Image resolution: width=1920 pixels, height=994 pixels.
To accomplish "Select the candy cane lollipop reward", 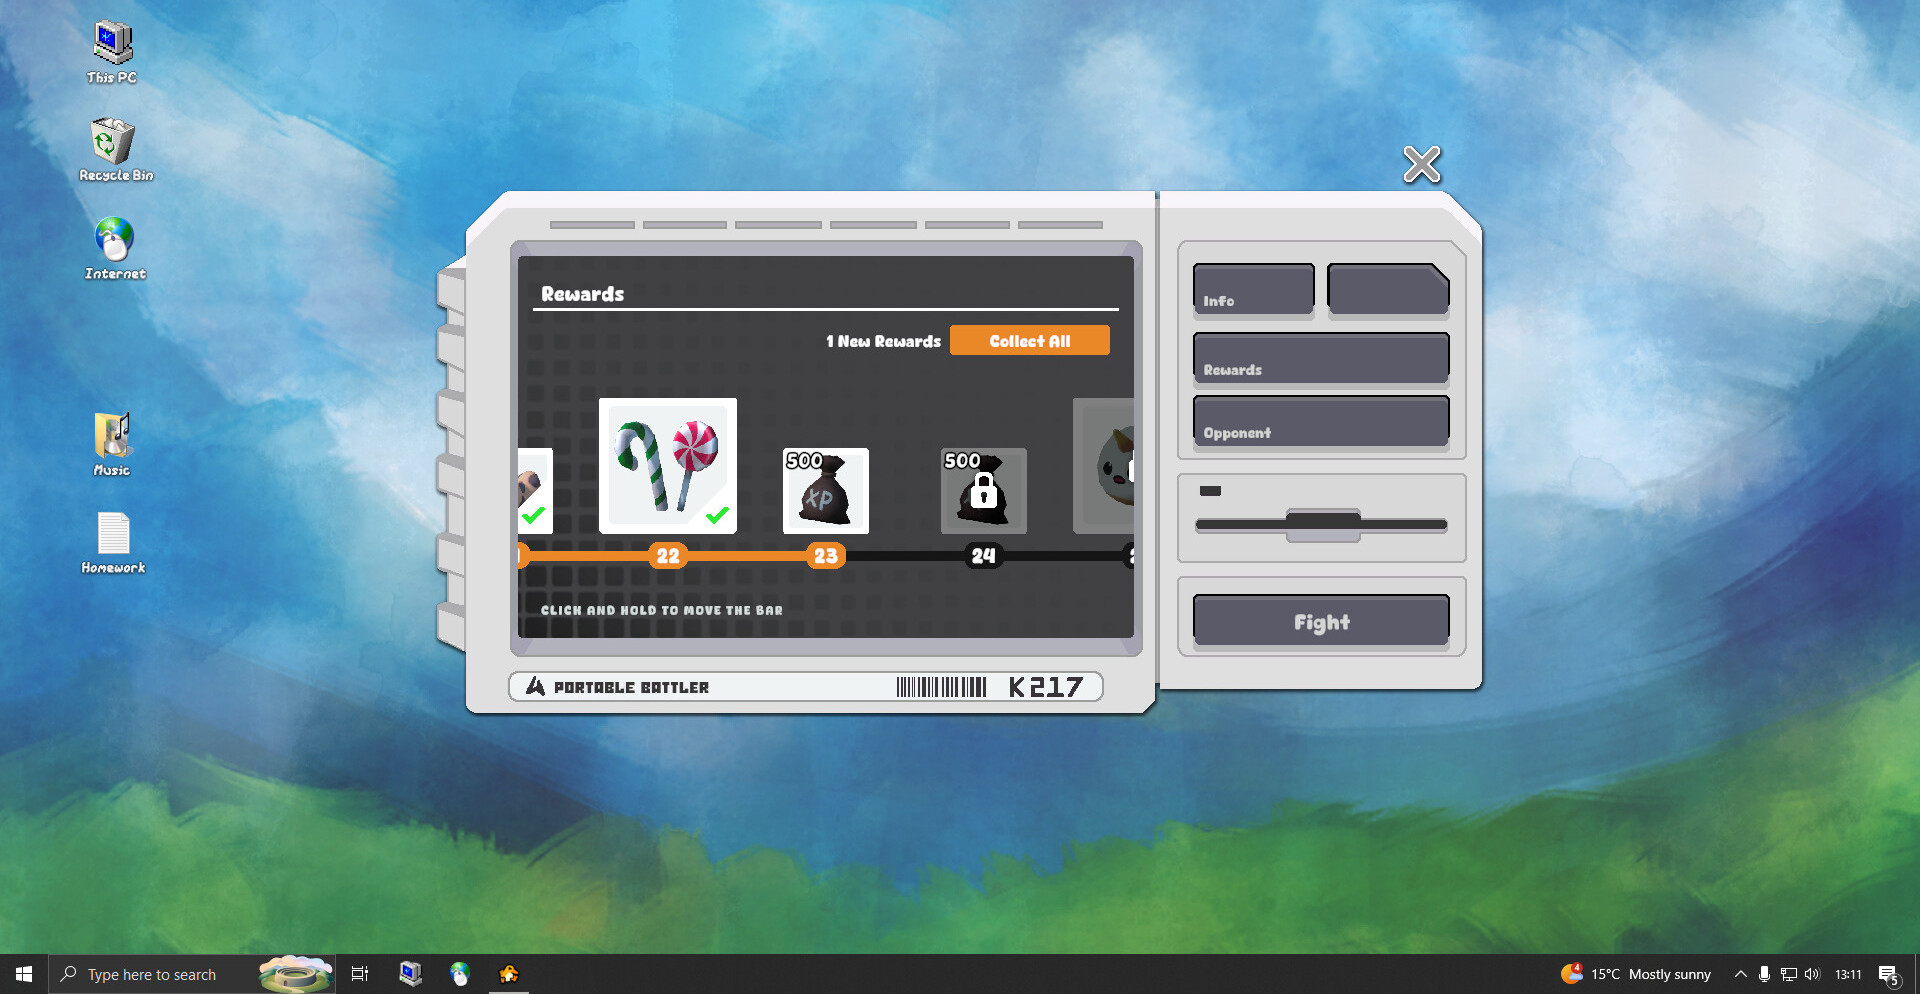I will tap(667, 465).
